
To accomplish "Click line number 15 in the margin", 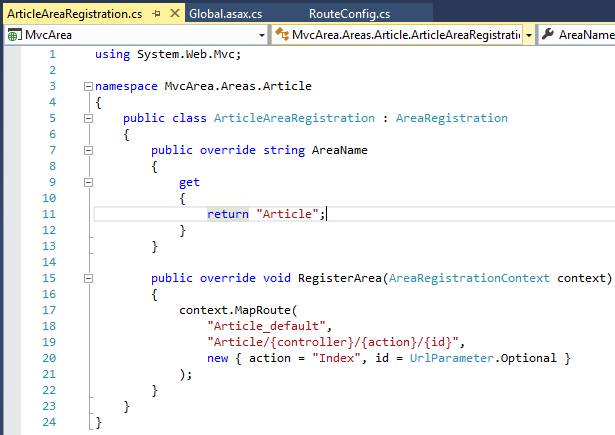I will tap(49, 278).
